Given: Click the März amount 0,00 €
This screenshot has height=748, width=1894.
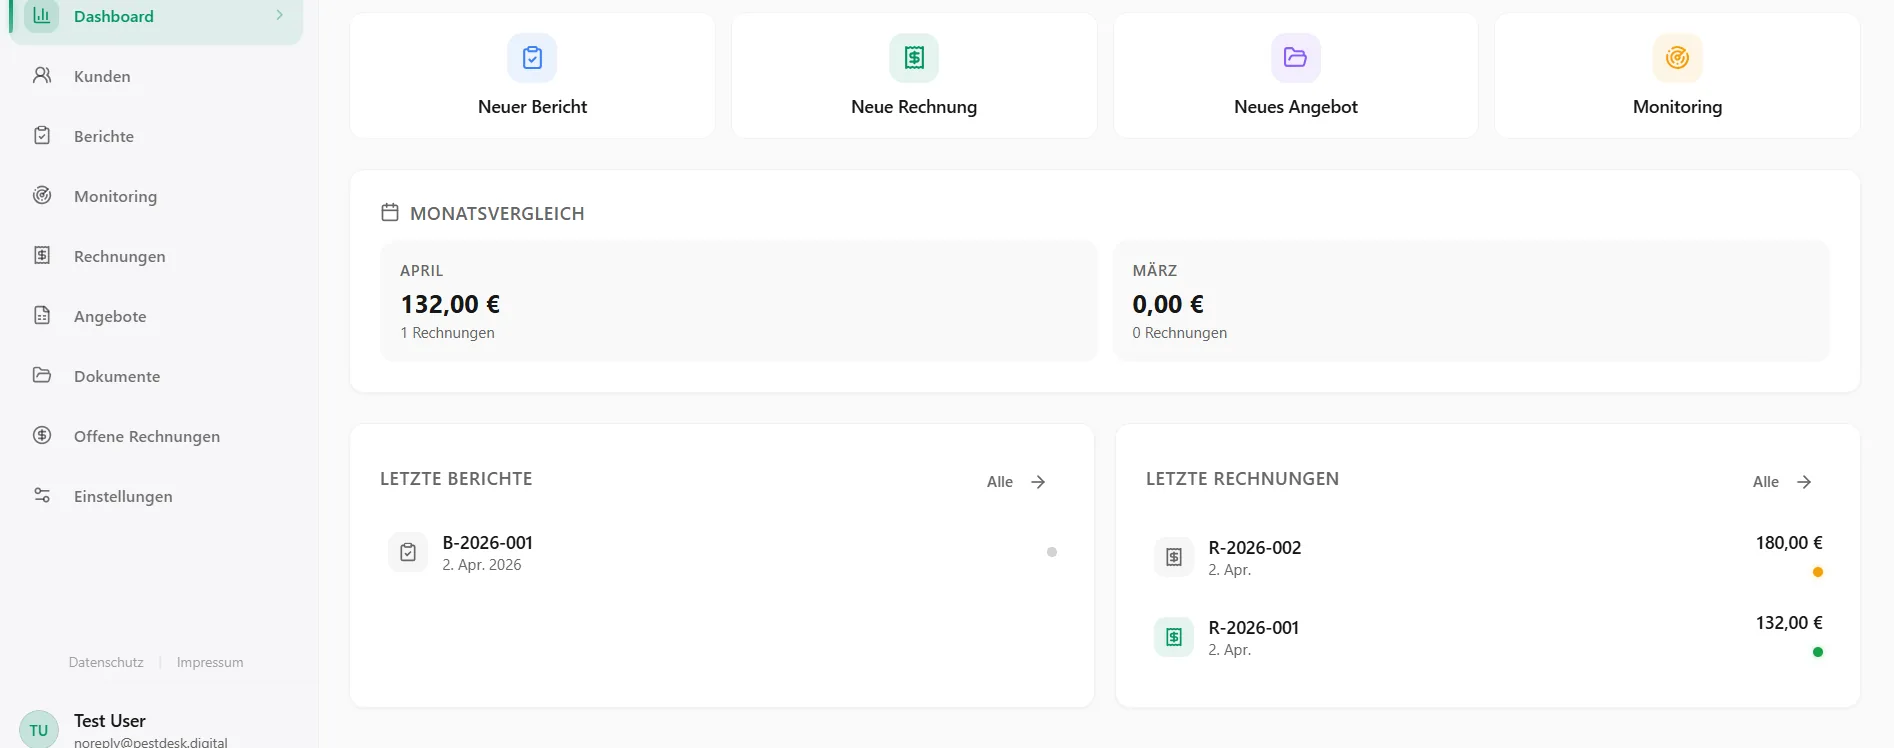Looking at the screenshot, I should 1167,304.
